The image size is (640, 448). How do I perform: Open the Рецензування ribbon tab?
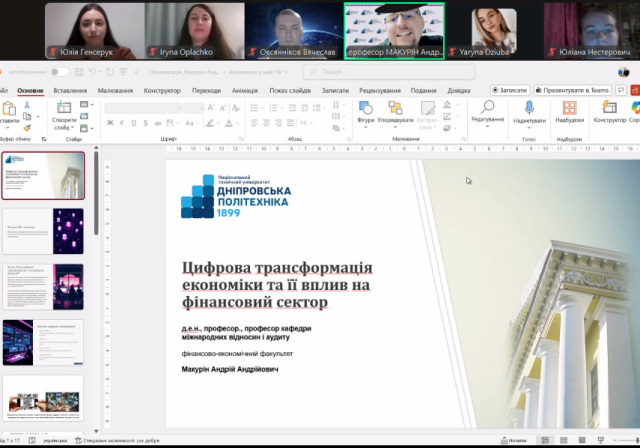pos(380,91)
